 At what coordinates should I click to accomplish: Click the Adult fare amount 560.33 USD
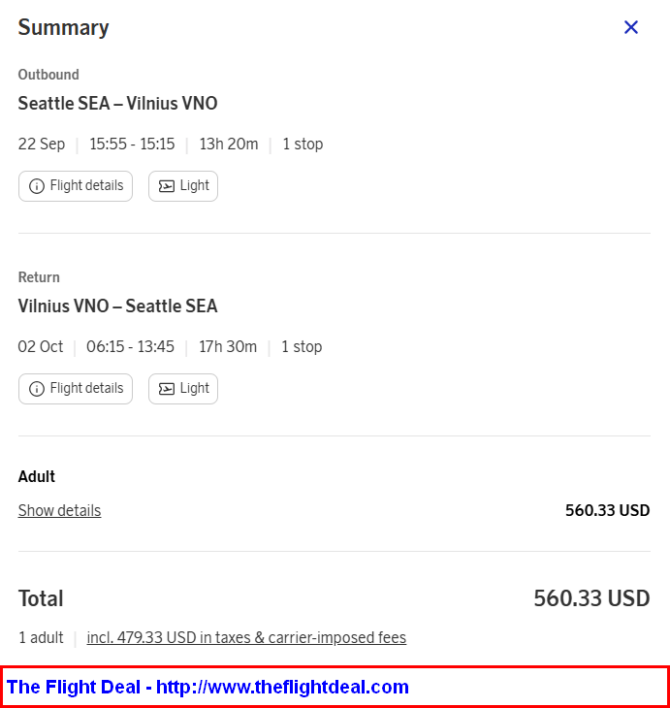click(607, 511)
